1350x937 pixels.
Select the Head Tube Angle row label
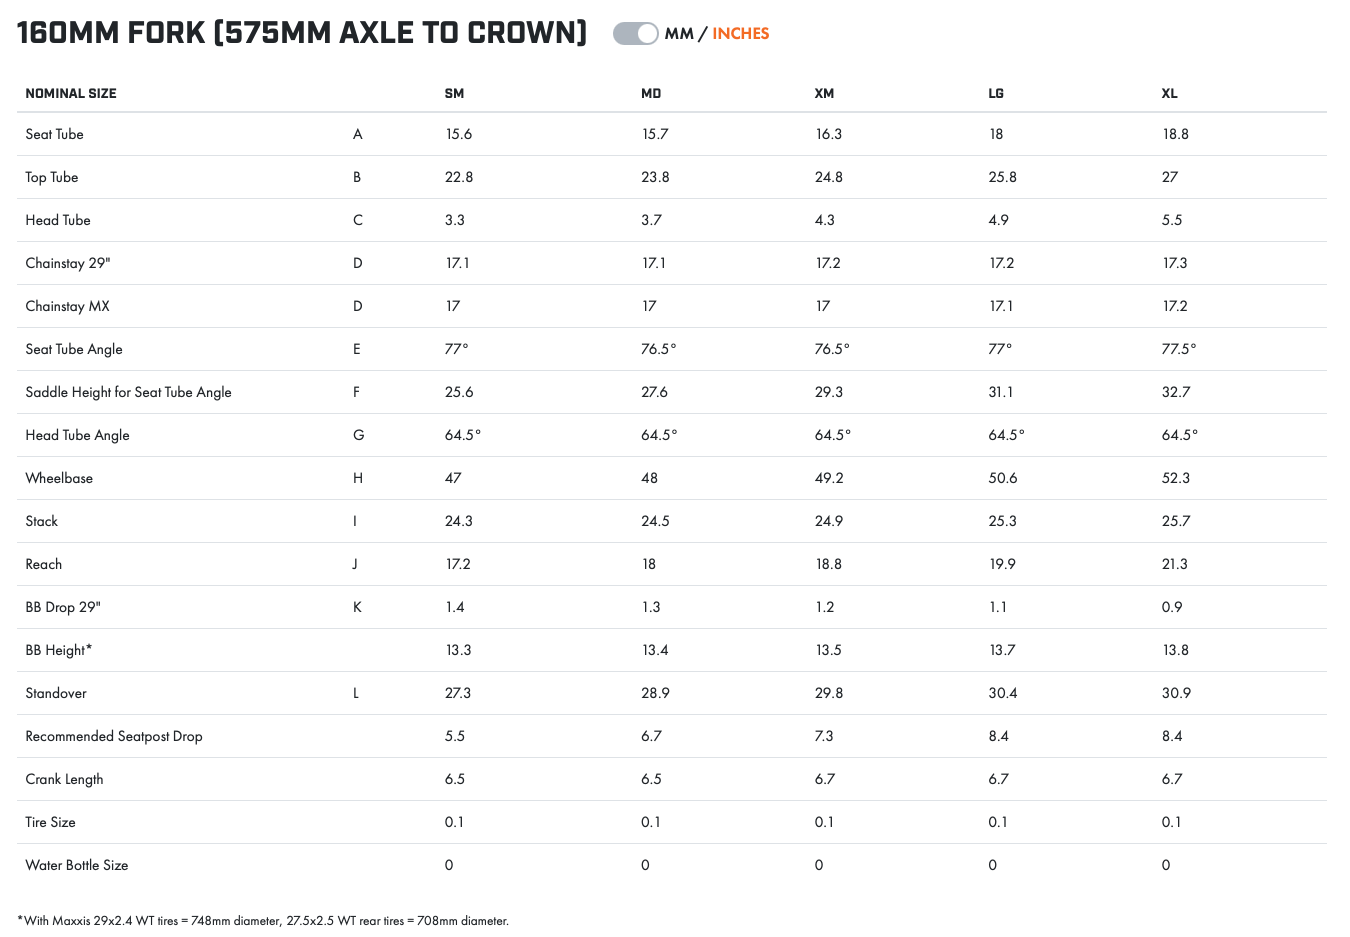pos(78,435)
